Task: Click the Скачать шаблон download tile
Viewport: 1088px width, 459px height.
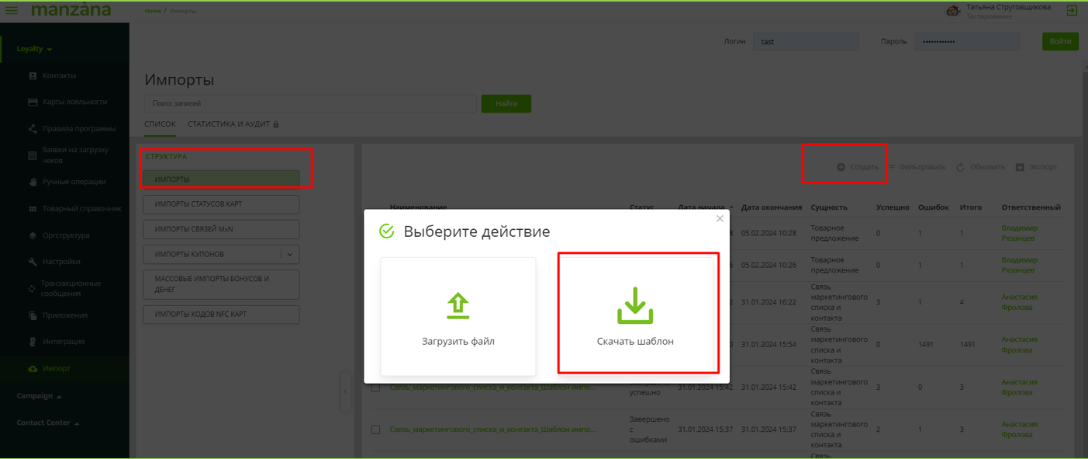Action: [x=637, y=313]
